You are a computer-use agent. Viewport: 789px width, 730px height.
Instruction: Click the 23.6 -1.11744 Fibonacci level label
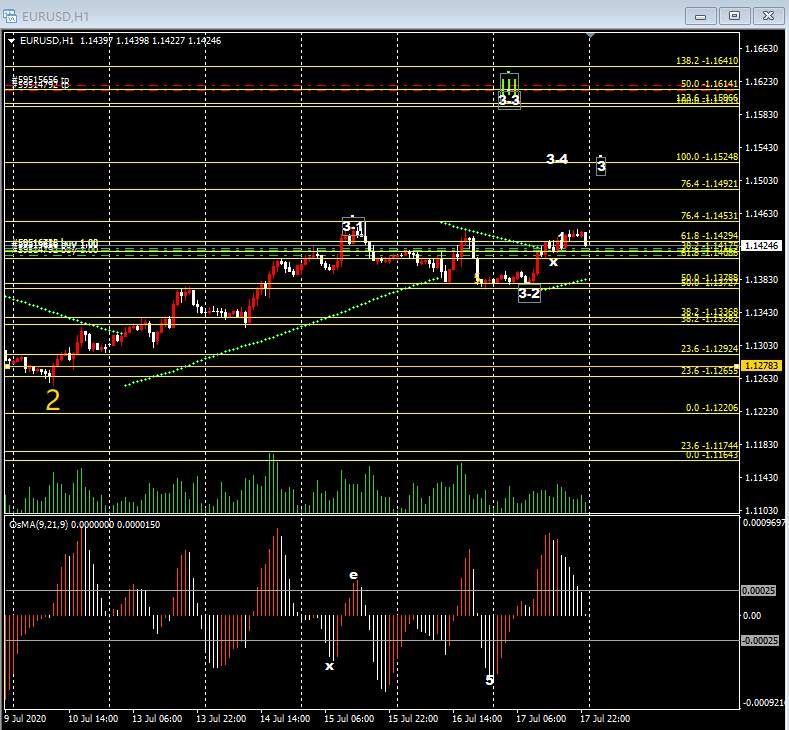coord(709,446)
